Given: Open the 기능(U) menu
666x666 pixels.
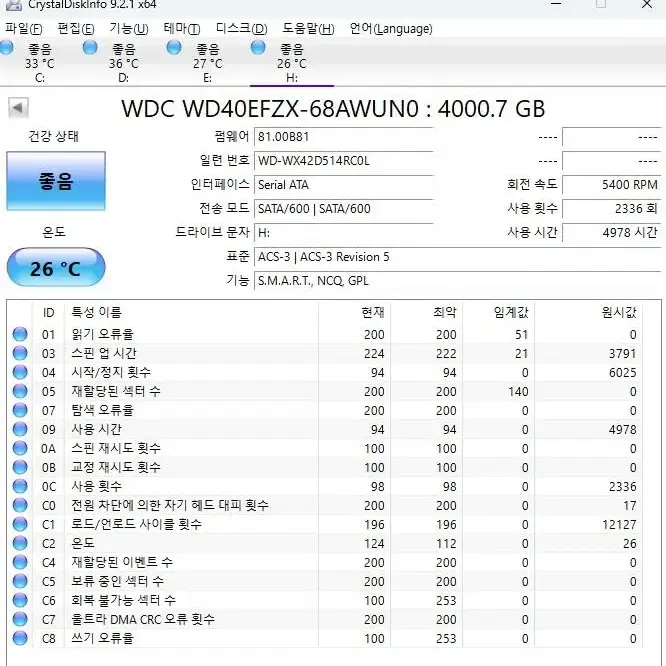Looking at the screenshot, I should coord(128,28).
